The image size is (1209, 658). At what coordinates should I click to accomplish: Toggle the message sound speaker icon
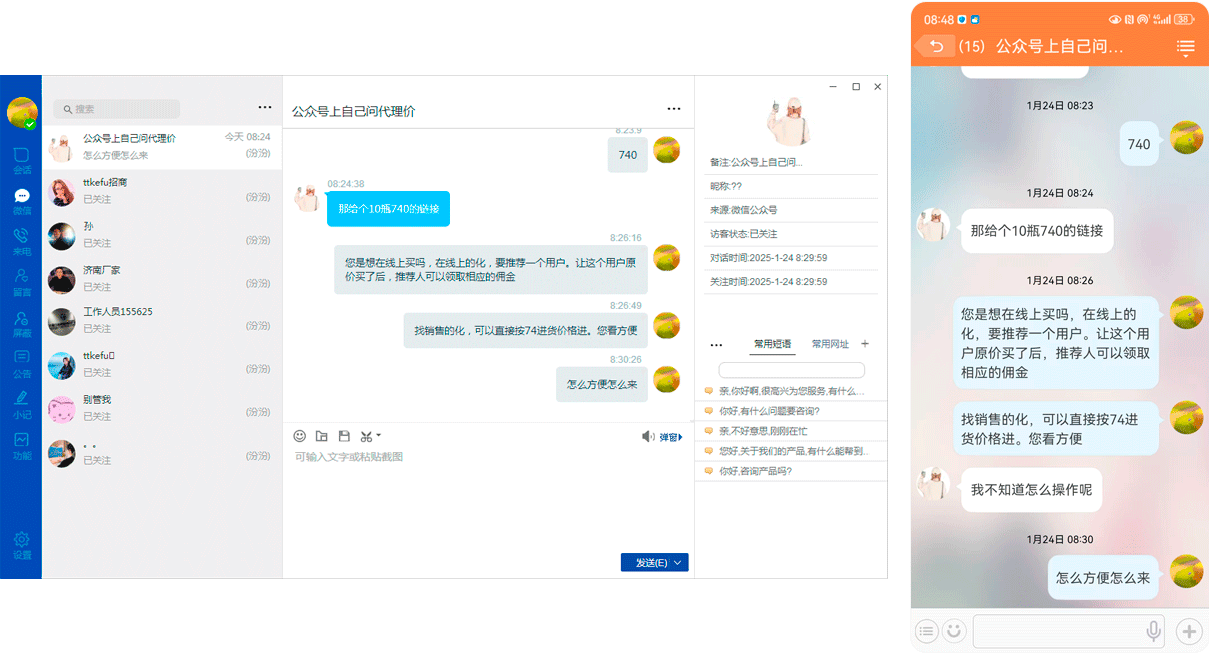pyautogui.click(x=648, y=436)
